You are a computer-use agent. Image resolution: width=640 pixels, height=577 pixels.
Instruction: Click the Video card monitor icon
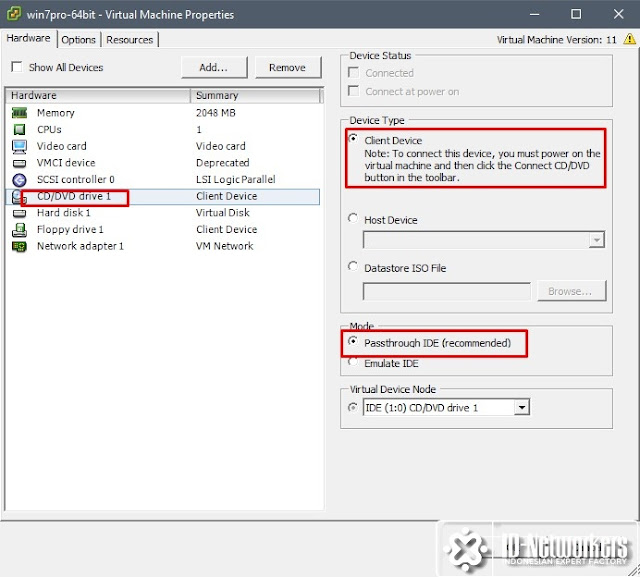pos(19,146)
